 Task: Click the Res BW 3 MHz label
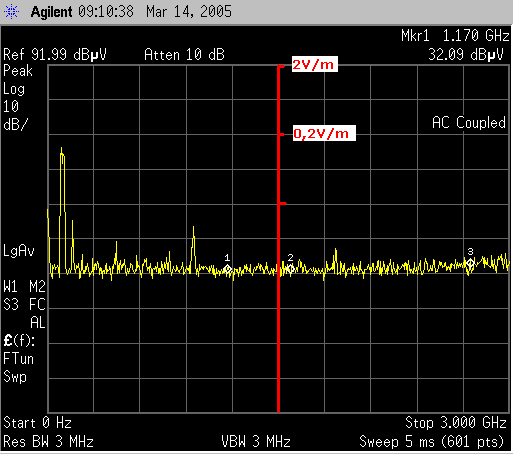pos(48,442)
